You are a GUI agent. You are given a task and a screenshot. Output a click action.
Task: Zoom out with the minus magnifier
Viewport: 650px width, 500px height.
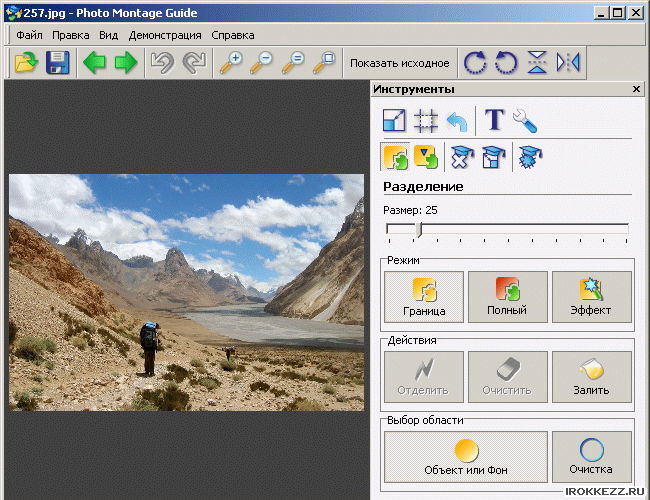[x=261, y=63]
